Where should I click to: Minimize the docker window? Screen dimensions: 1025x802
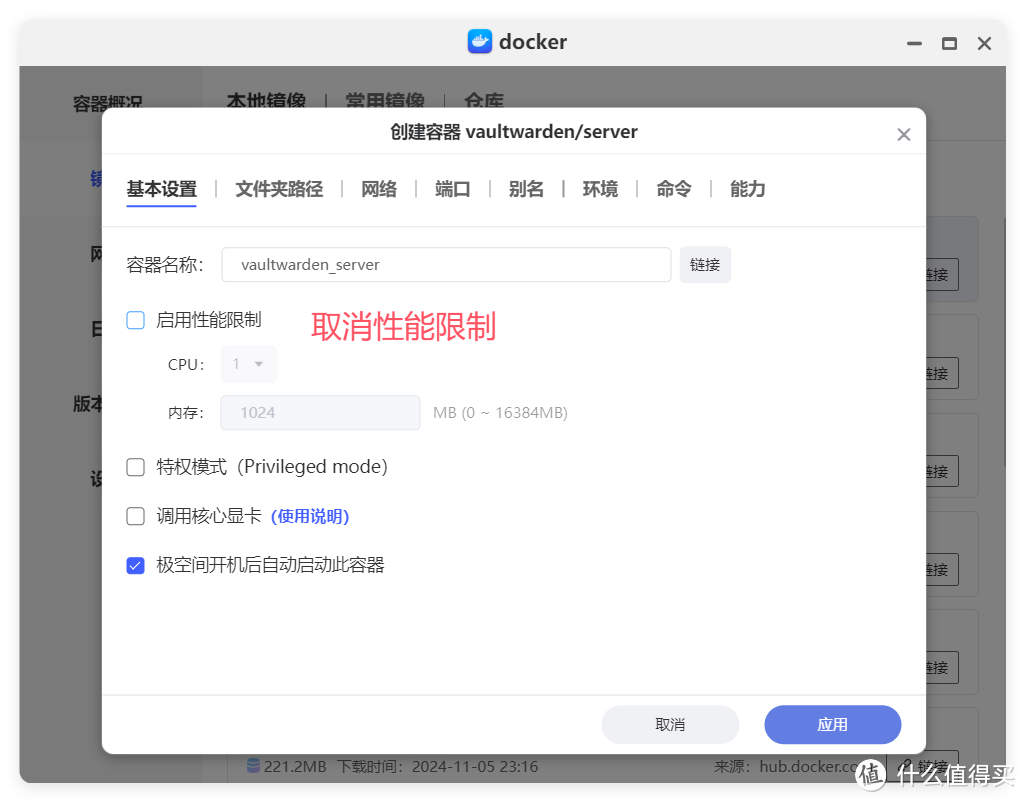click(913, 44)
